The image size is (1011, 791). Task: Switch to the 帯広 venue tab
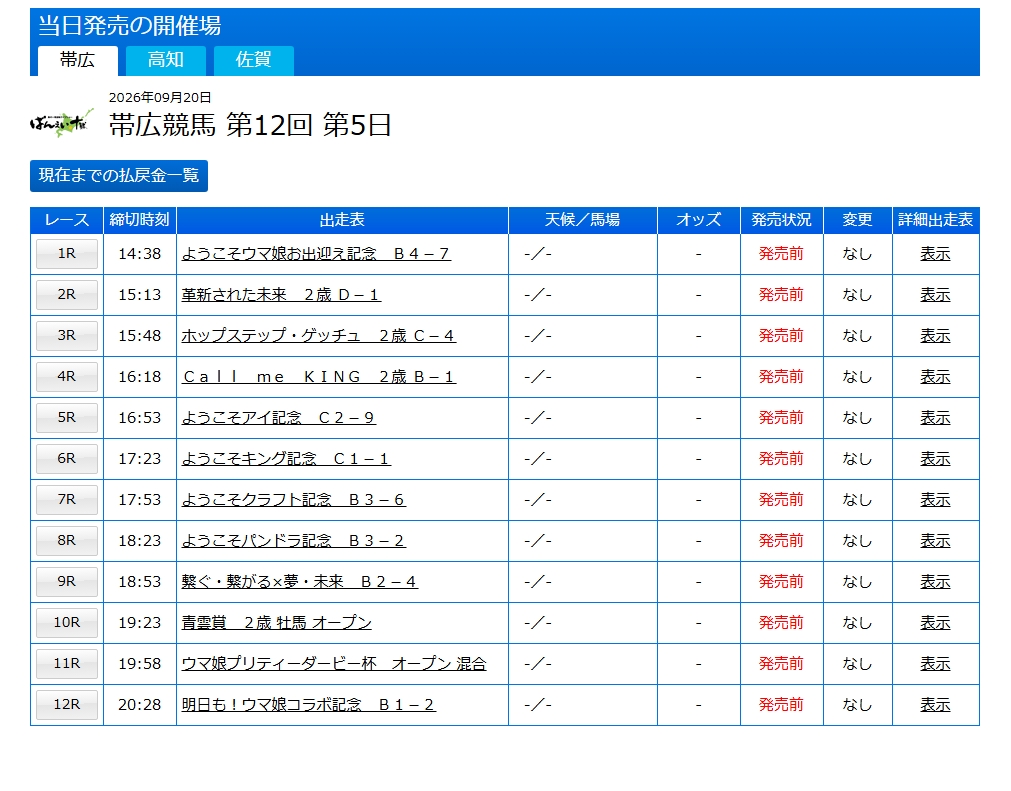tap(77, 61)
